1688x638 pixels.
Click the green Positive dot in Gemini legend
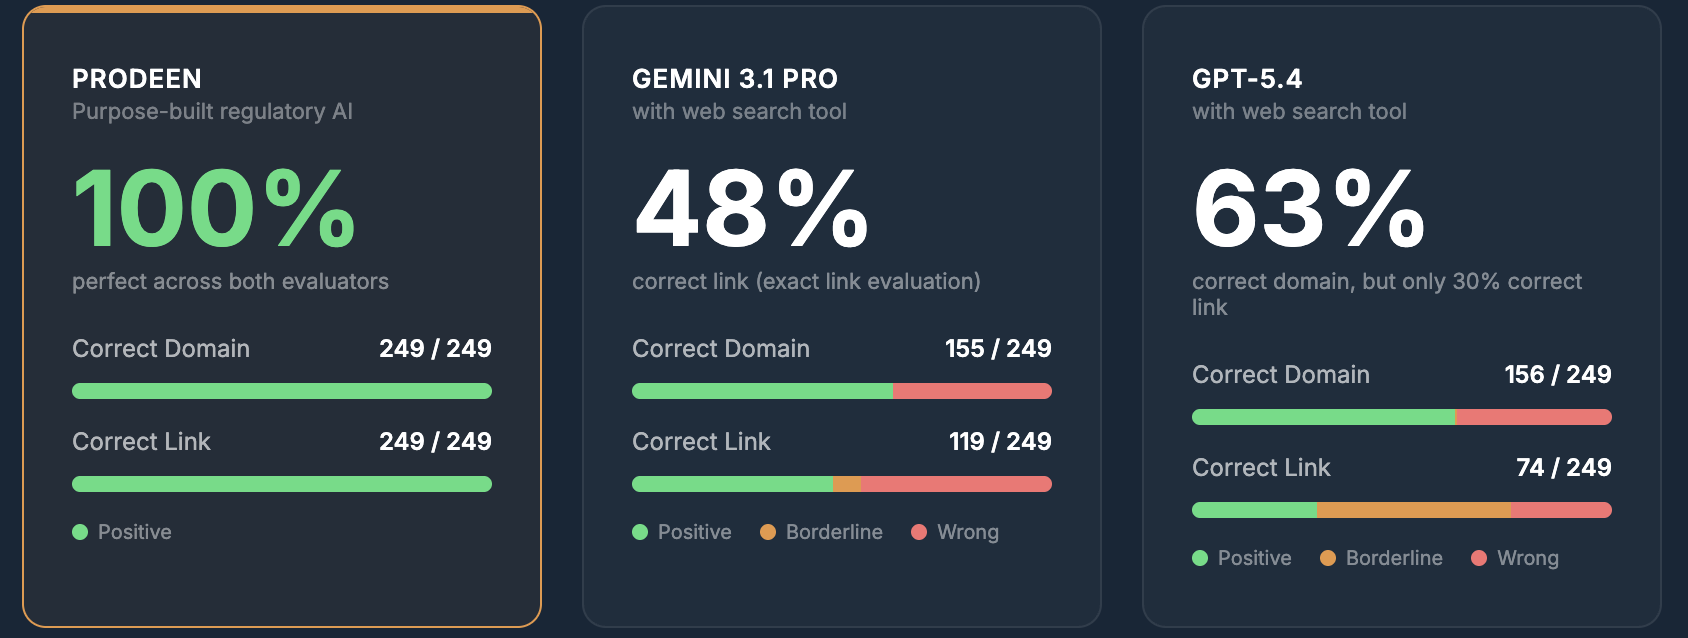point(640,532)
